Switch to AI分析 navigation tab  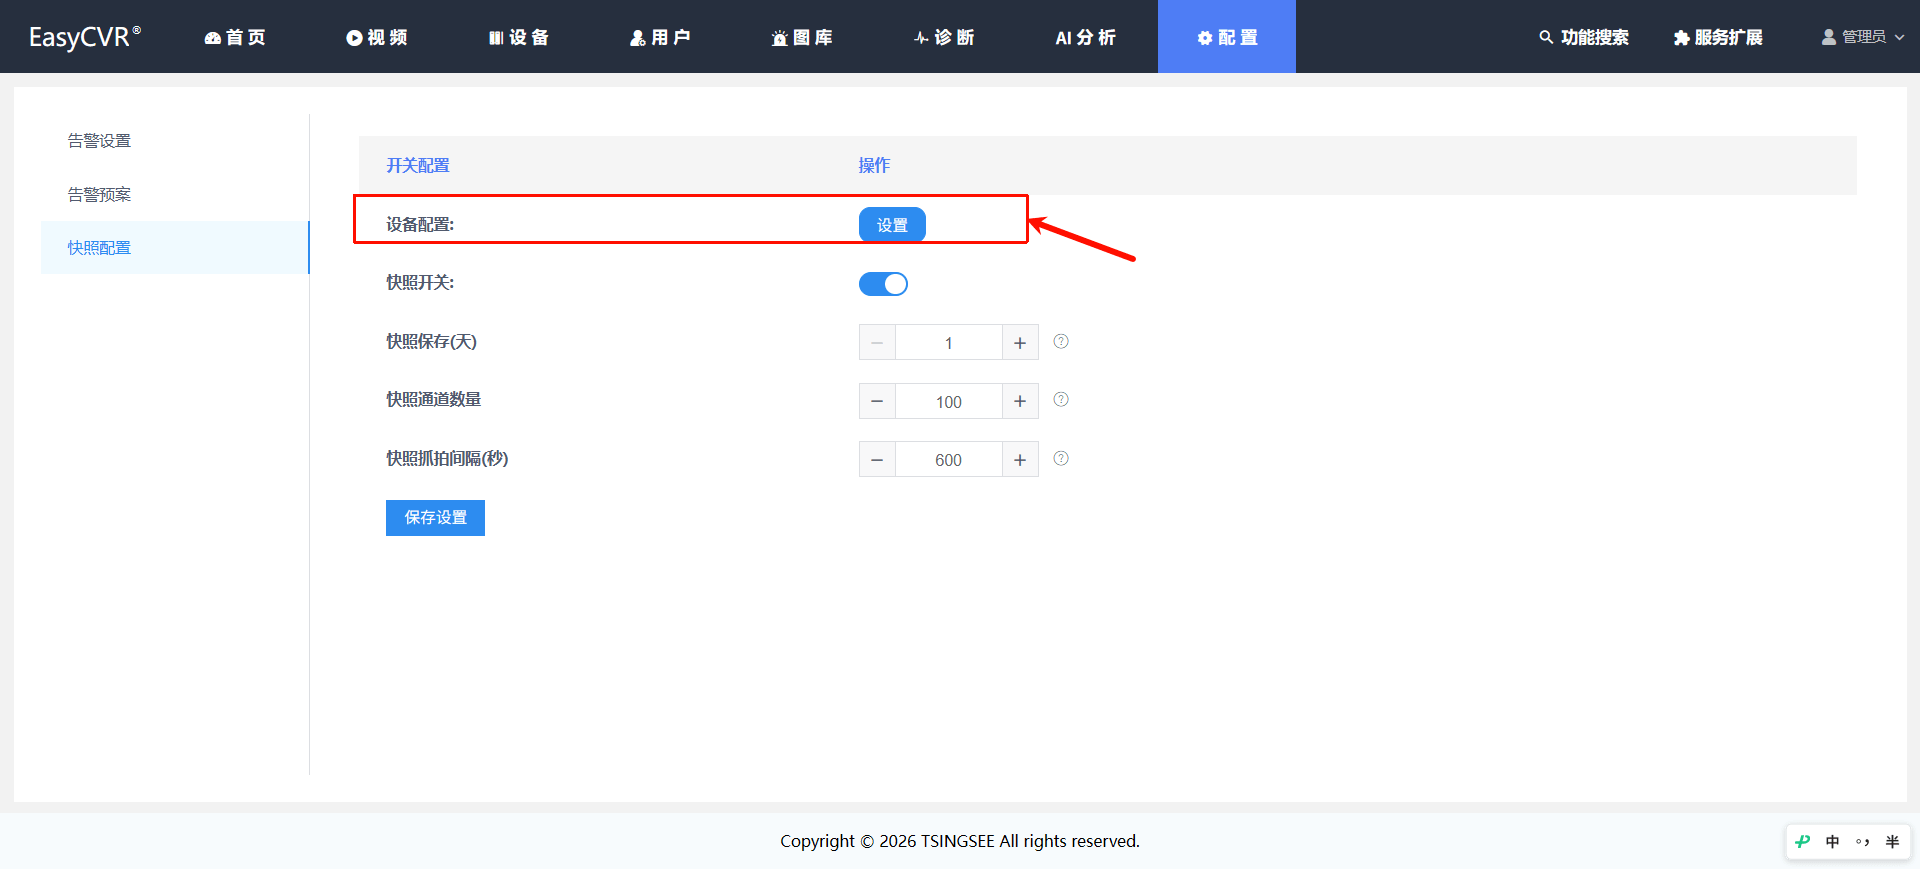(1086, 37)
